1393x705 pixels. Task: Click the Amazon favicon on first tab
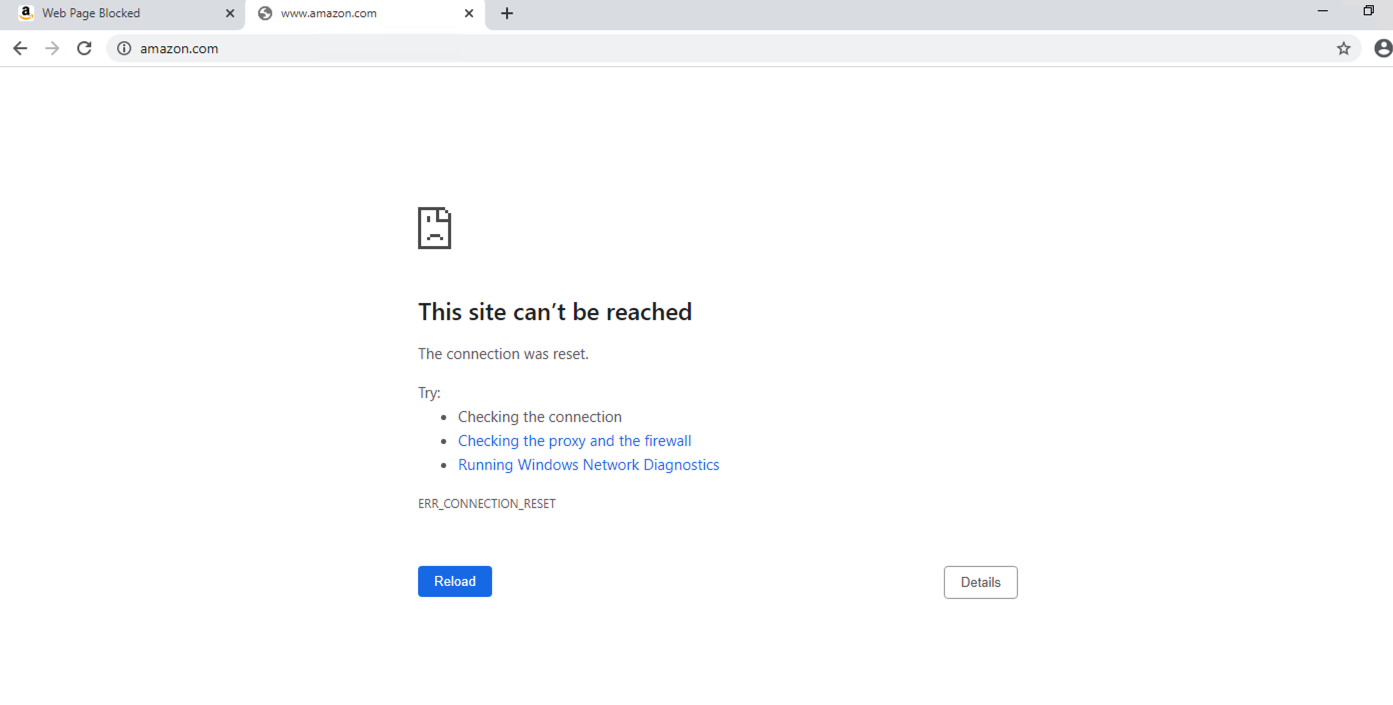26,13
